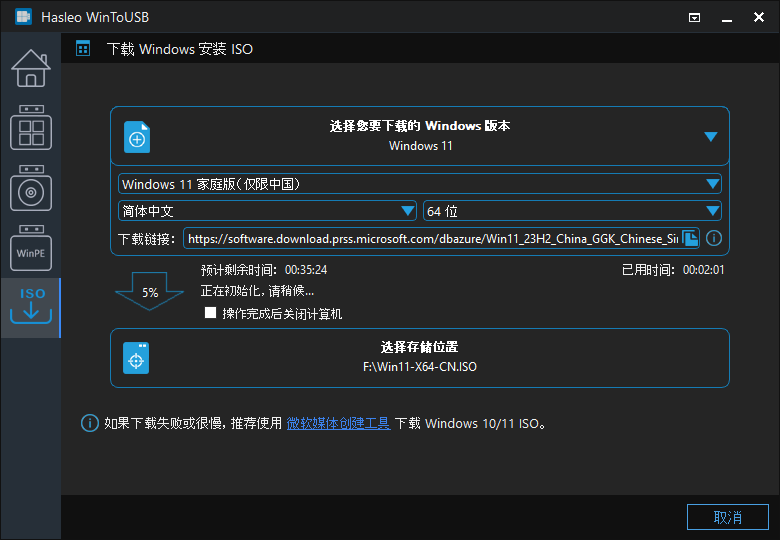Viewport: 780px width, 540px height.
Task: Click the storage location target icon
Action: [136, 358]
